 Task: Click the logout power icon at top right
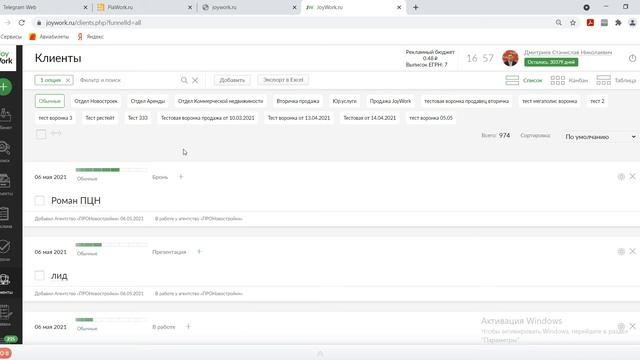(632, 58)
